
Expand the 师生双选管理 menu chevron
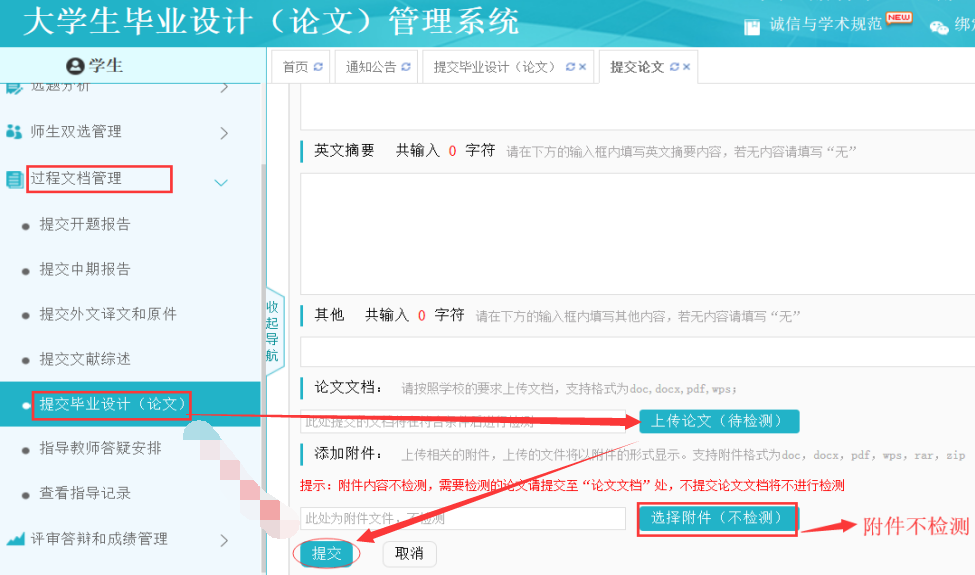[224, 132]
